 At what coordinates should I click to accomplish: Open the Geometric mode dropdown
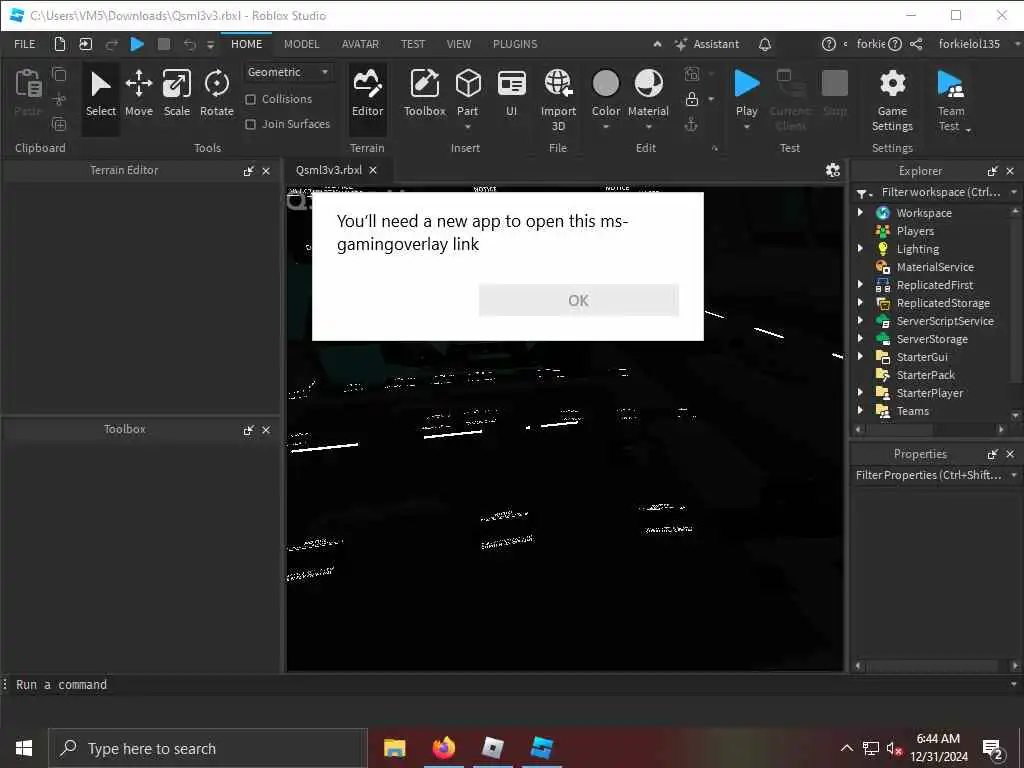tap(288, 72)
